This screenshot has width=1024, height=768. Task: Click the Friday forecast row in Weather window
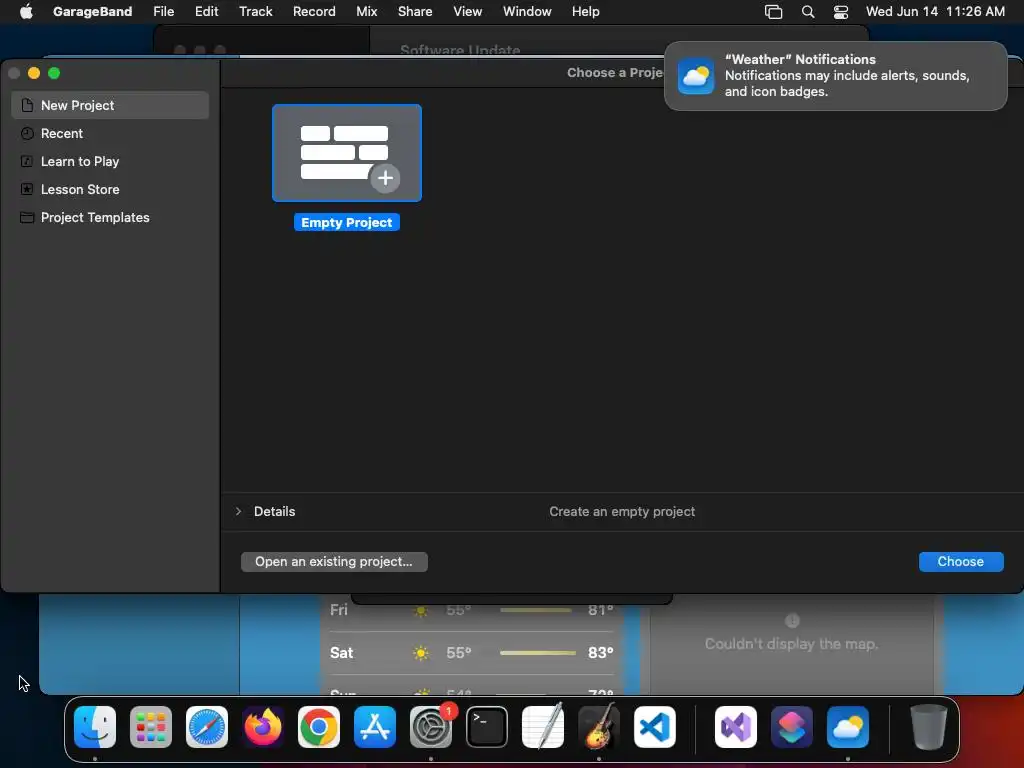pos(472,611)
